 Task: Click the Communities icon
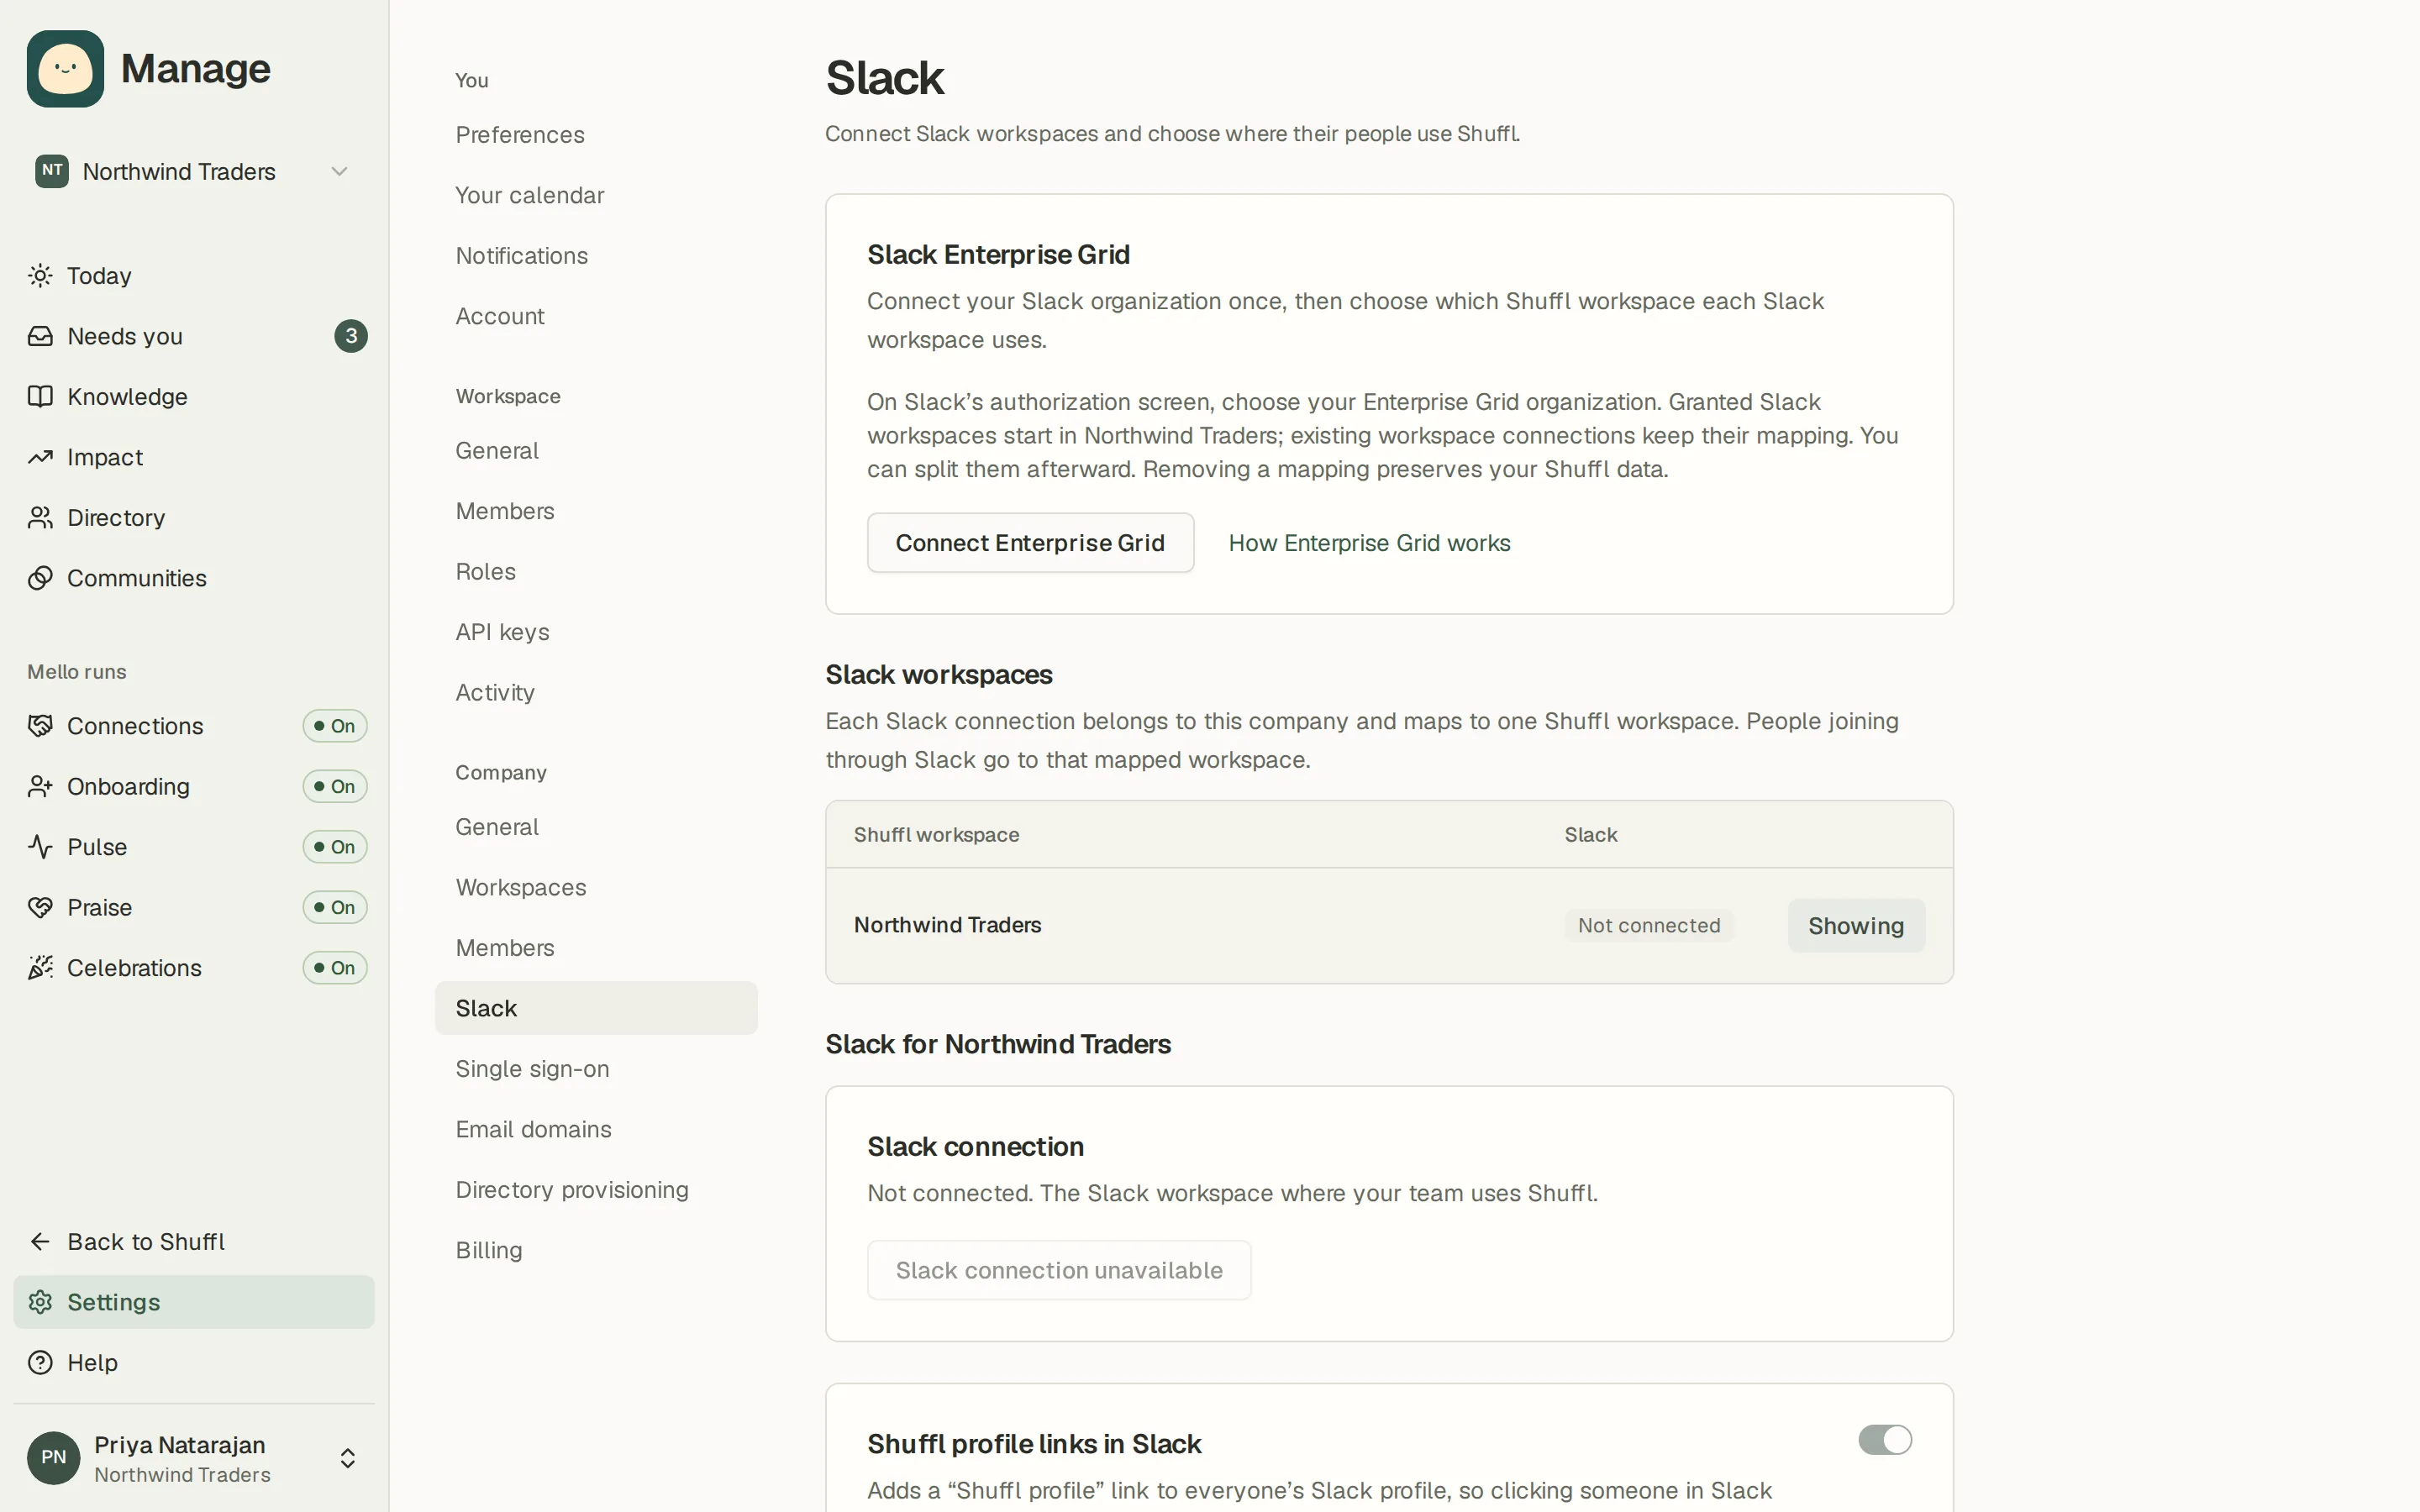point(40,578)
